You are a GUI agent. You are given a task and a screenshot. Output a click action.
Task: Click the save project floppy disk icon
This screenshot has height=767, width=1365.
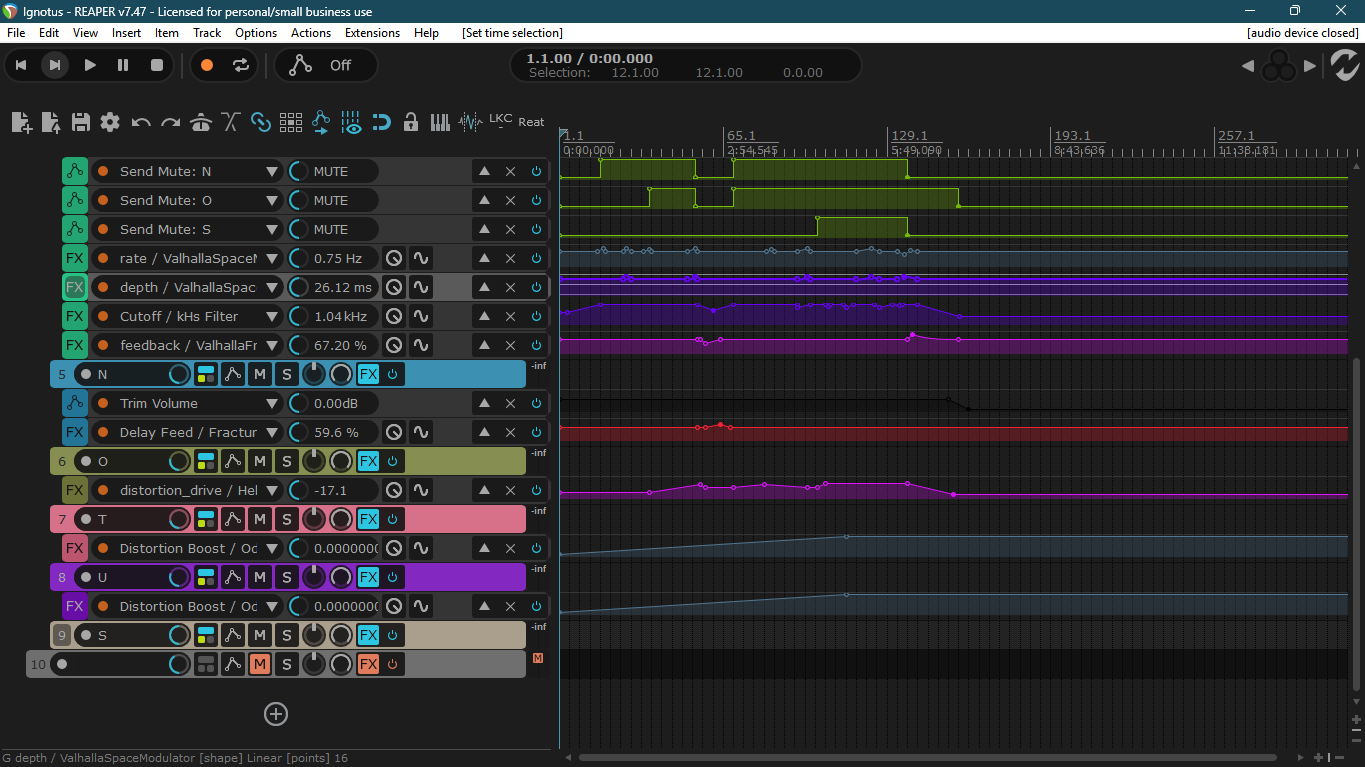tap(81, 122)
